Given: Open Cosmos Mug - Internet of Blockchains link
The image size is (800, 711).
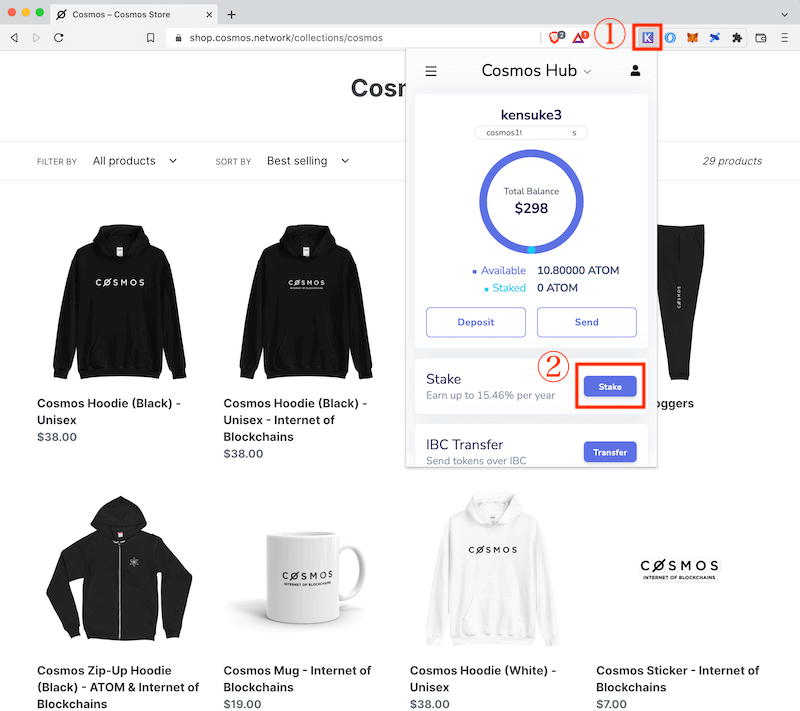Looking at the screenshot, I should pyautogui.click(x=297, y=679).
